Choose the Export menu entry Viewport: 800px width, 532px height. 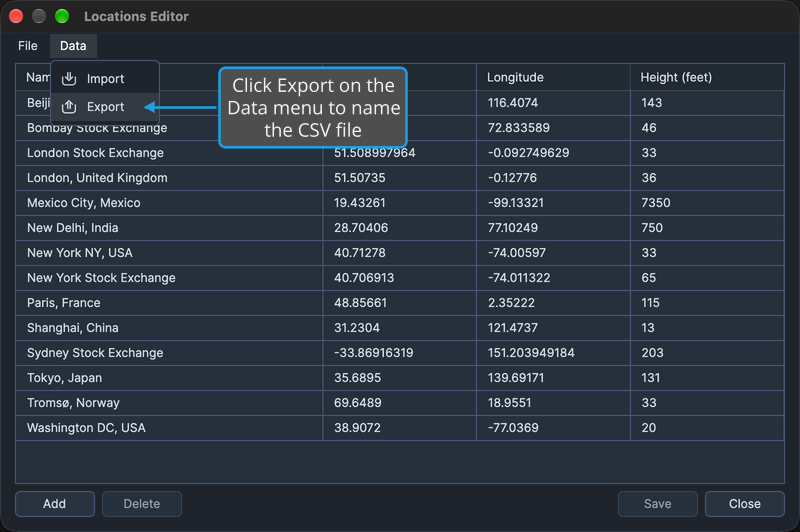[x=105, y=107]
